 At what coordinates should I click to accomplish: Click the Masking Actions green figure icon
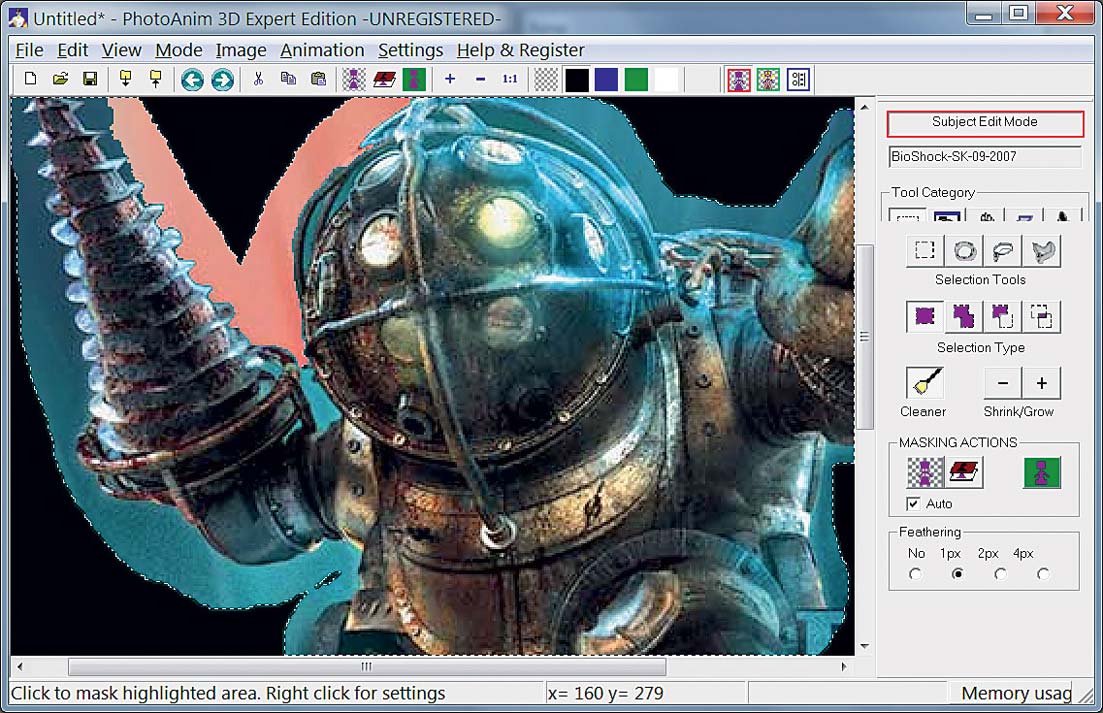pyautogui.click(x=1042, y=473)
